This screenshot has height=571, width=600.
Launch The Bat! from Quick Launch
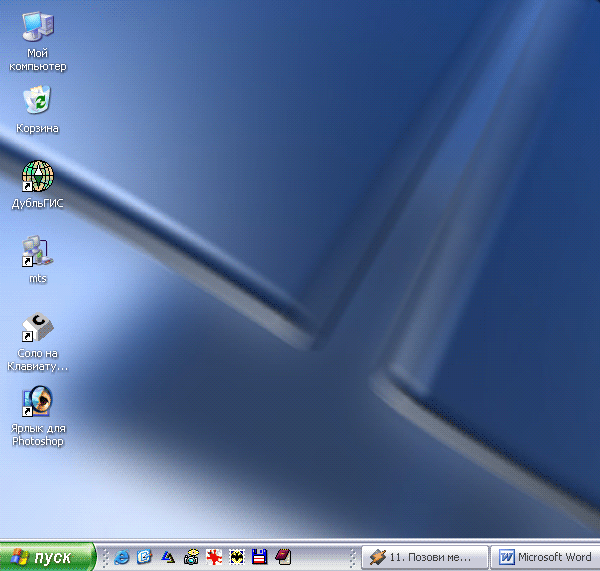tap(237, 557)
